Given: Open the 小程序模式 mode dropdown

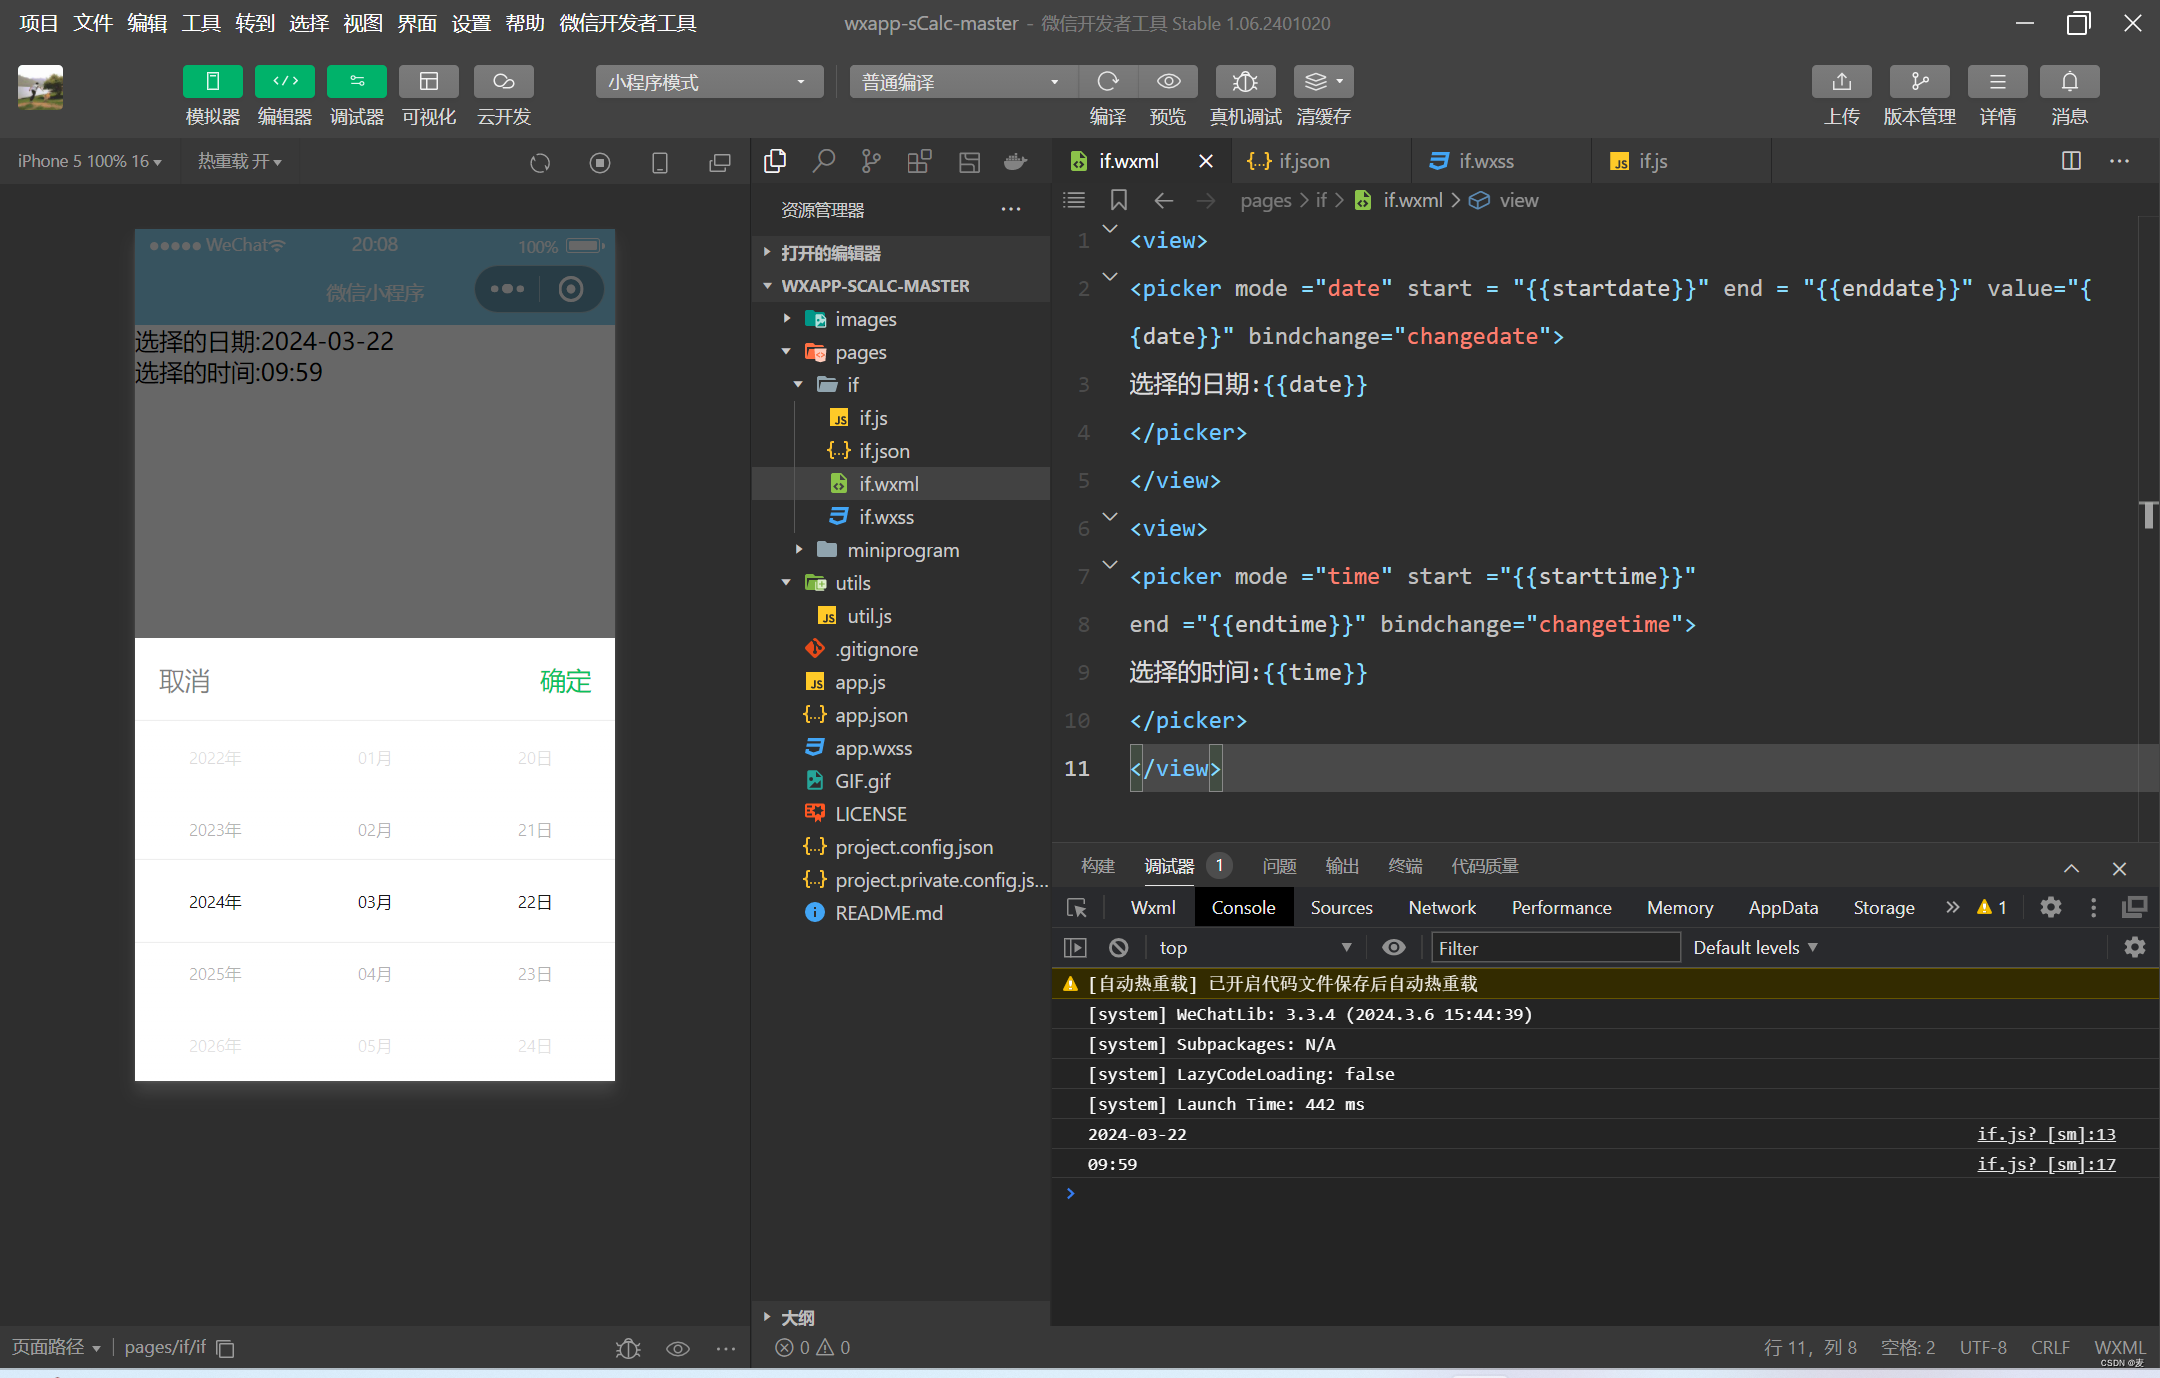Looking at the screenshot, I should (x=708, y=82).
